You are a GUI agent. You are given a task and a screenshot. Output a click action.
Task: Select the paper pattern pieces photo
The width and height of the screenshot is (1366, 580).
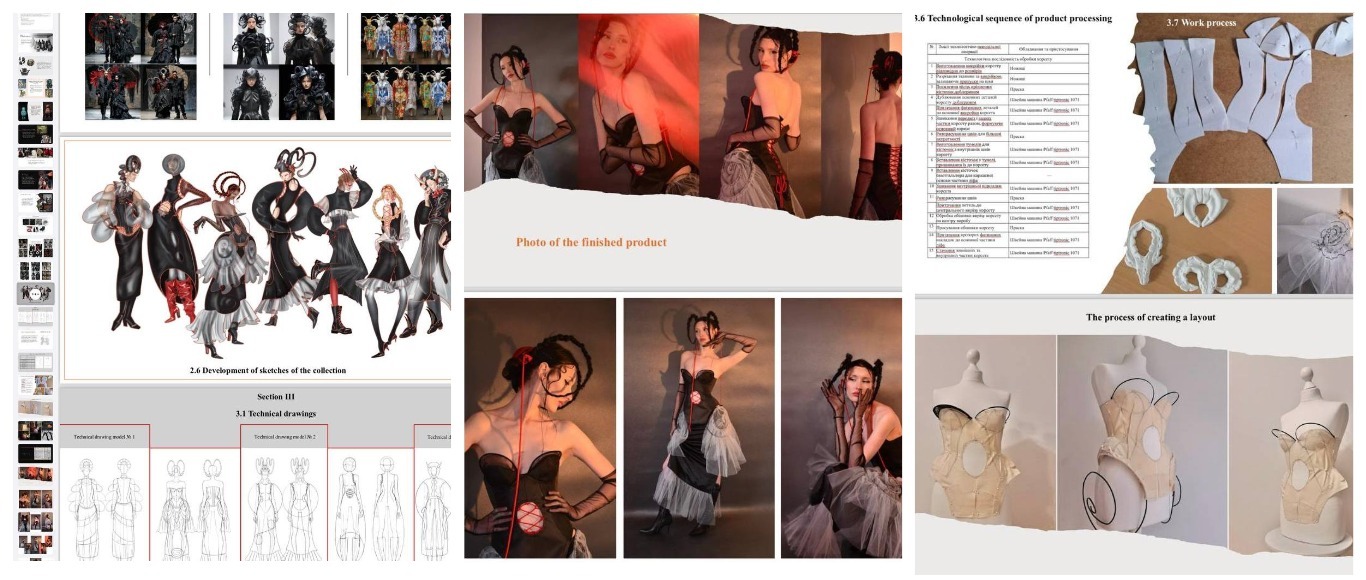(x=1243, y=96)
